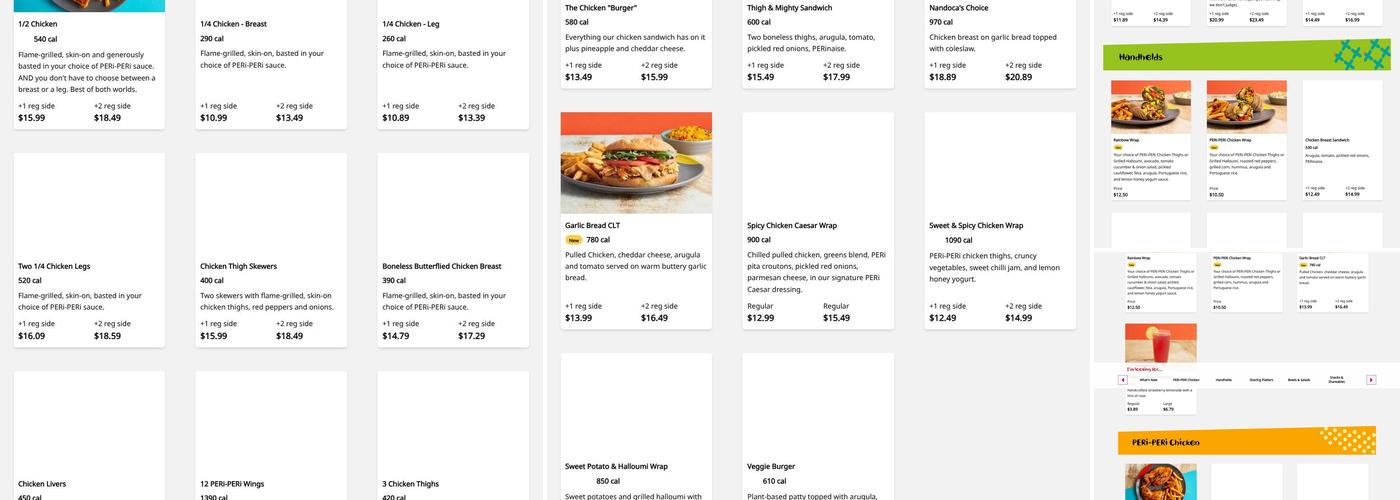Click the strawberry lemonade drink photo
Image resolution: width=1400 pixels, height=500 pixels.
(1160, 345)
